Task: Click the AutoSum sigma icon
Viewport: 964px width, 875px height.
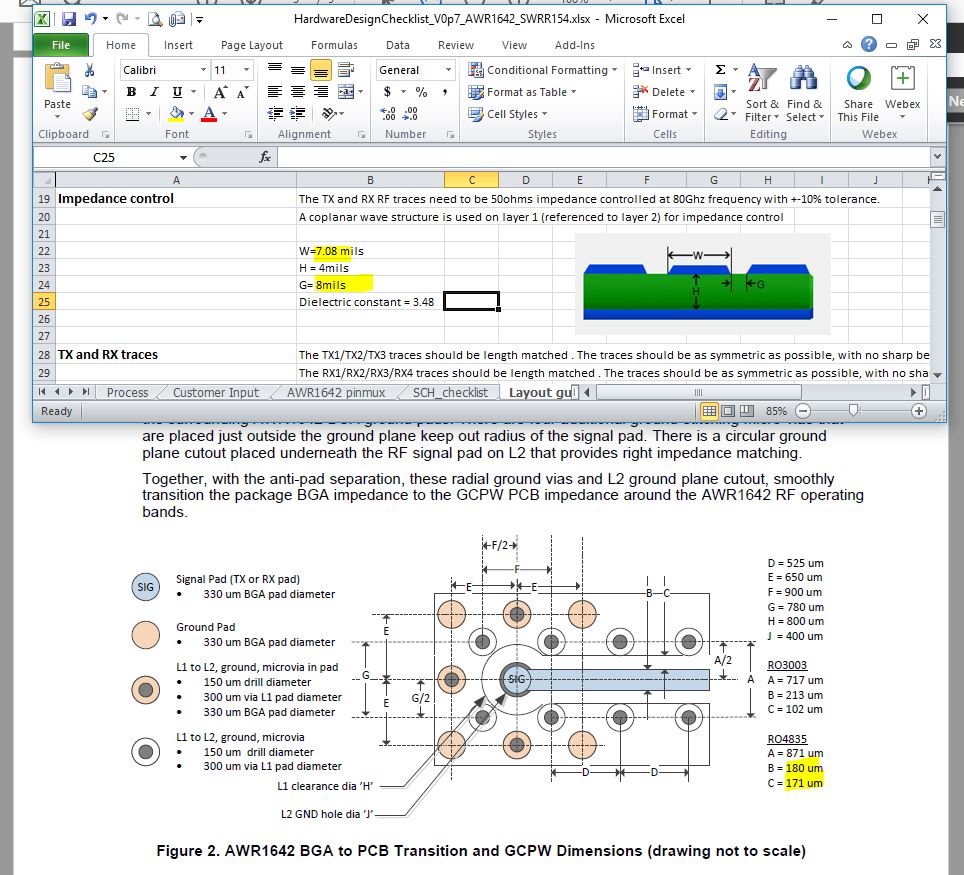Action: point(721,69)
